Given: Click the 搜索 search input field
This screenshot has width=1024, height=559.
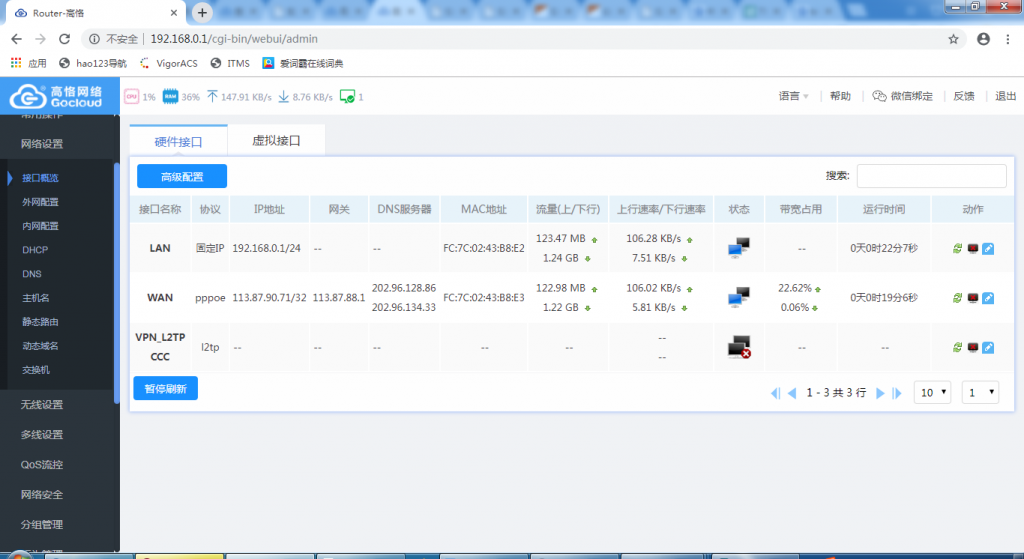Looking at the screenshot, I should tap(931, 176).
